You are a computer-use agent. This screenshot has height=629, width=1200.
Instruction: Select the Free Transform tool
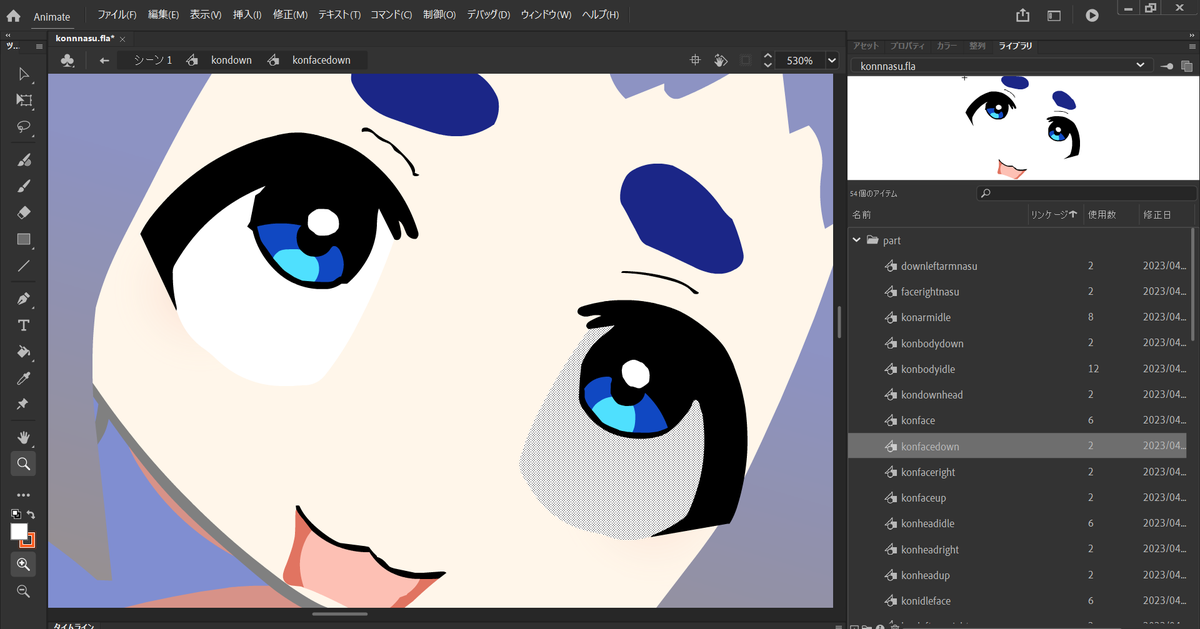(x=24, y=101)
